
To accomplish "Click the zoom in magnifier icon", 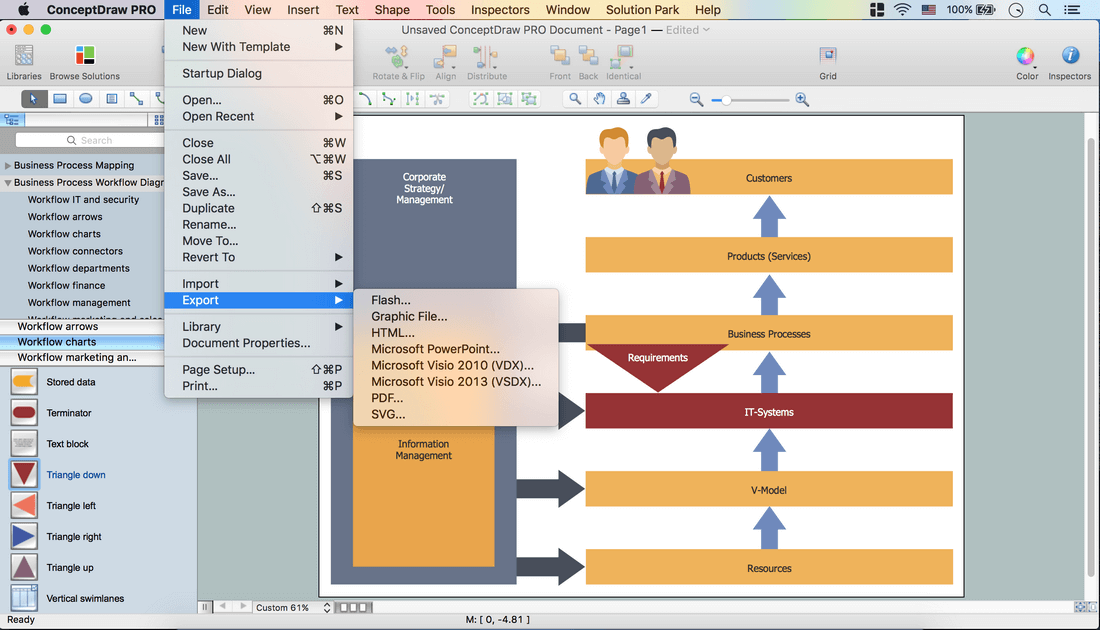I will (802, 100).
